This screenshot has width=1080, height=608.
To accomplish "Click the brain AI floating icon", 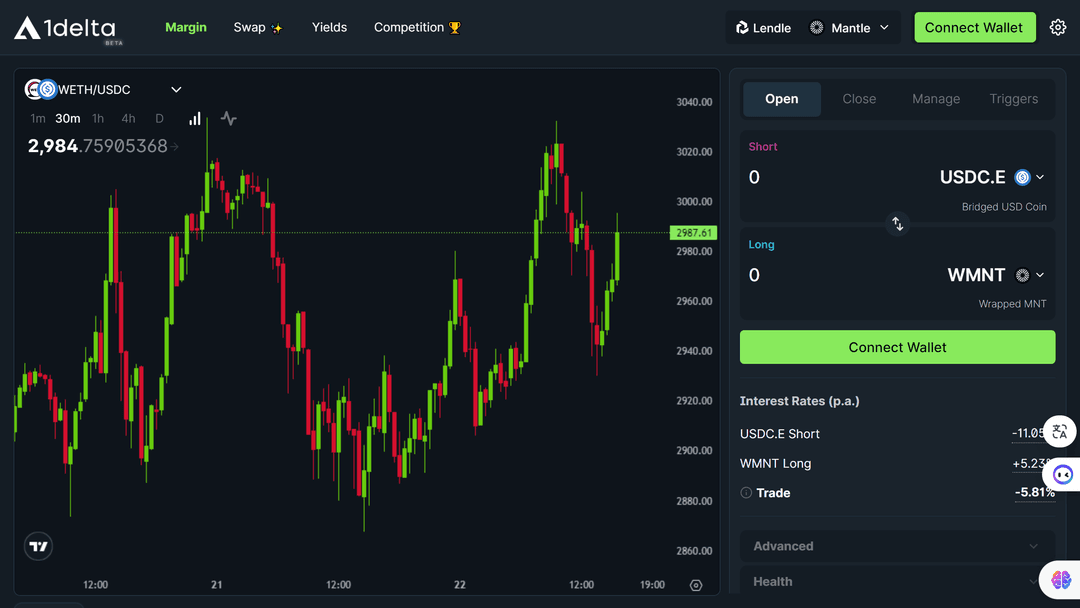I will 1061,580.
